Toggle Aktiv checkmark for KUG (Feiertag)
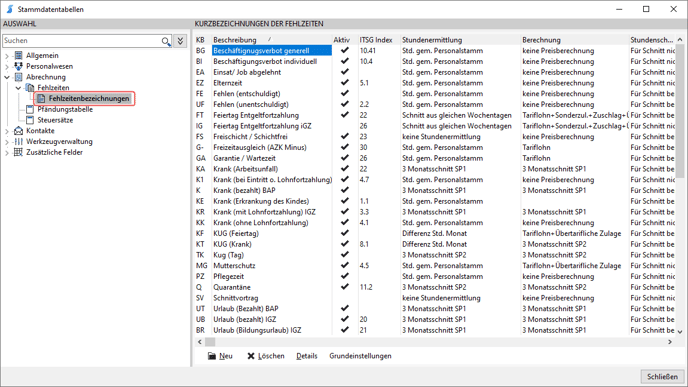The image size is (688, 387). click(x=344, y=233)
